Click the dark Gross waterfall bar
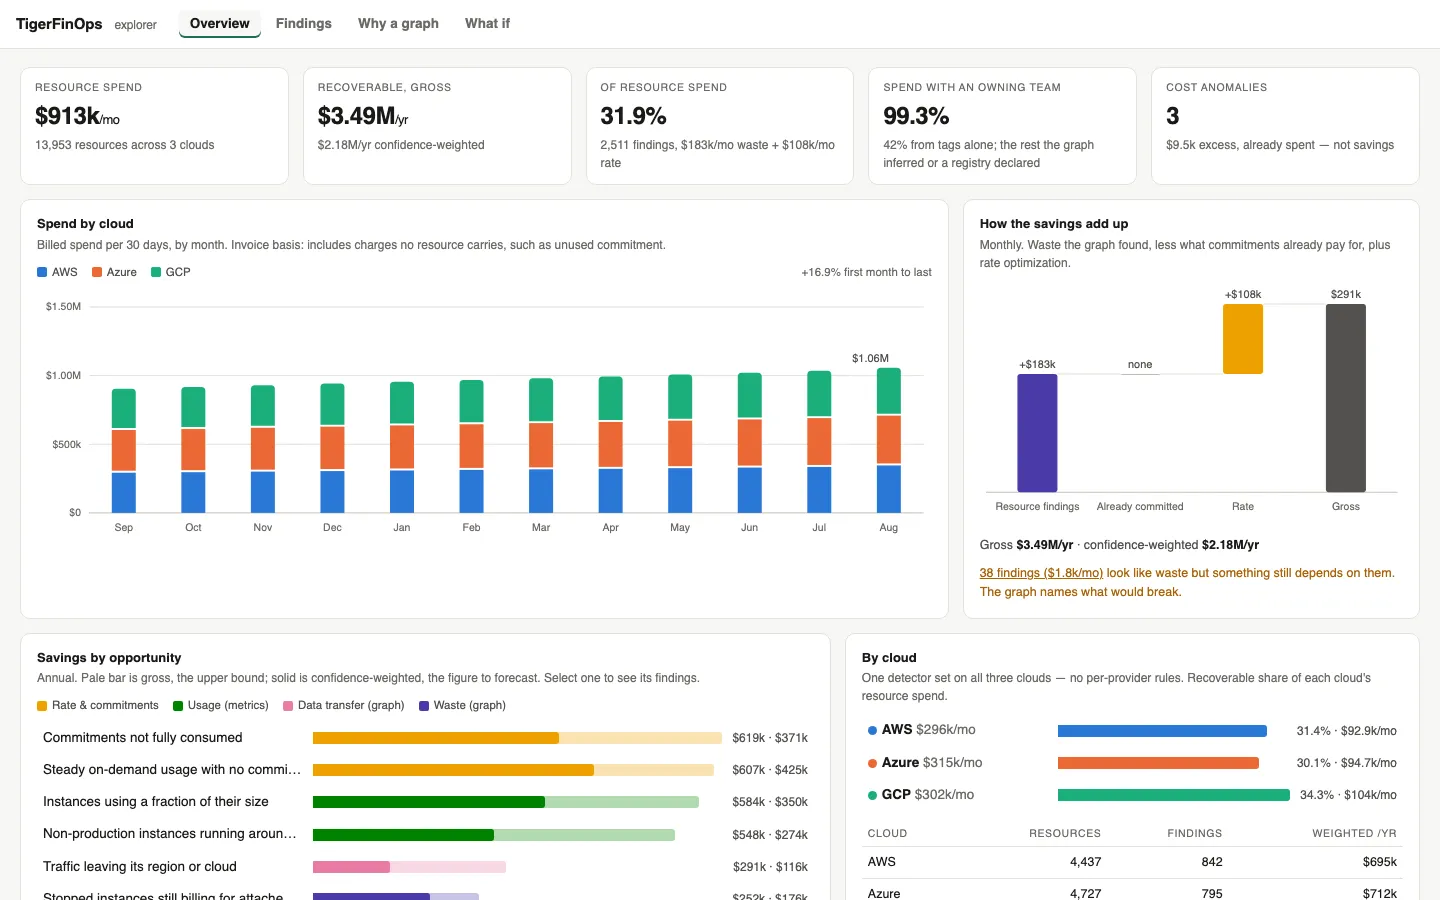The width and height of the screenshot is (1440, 900). (1346, 398)
